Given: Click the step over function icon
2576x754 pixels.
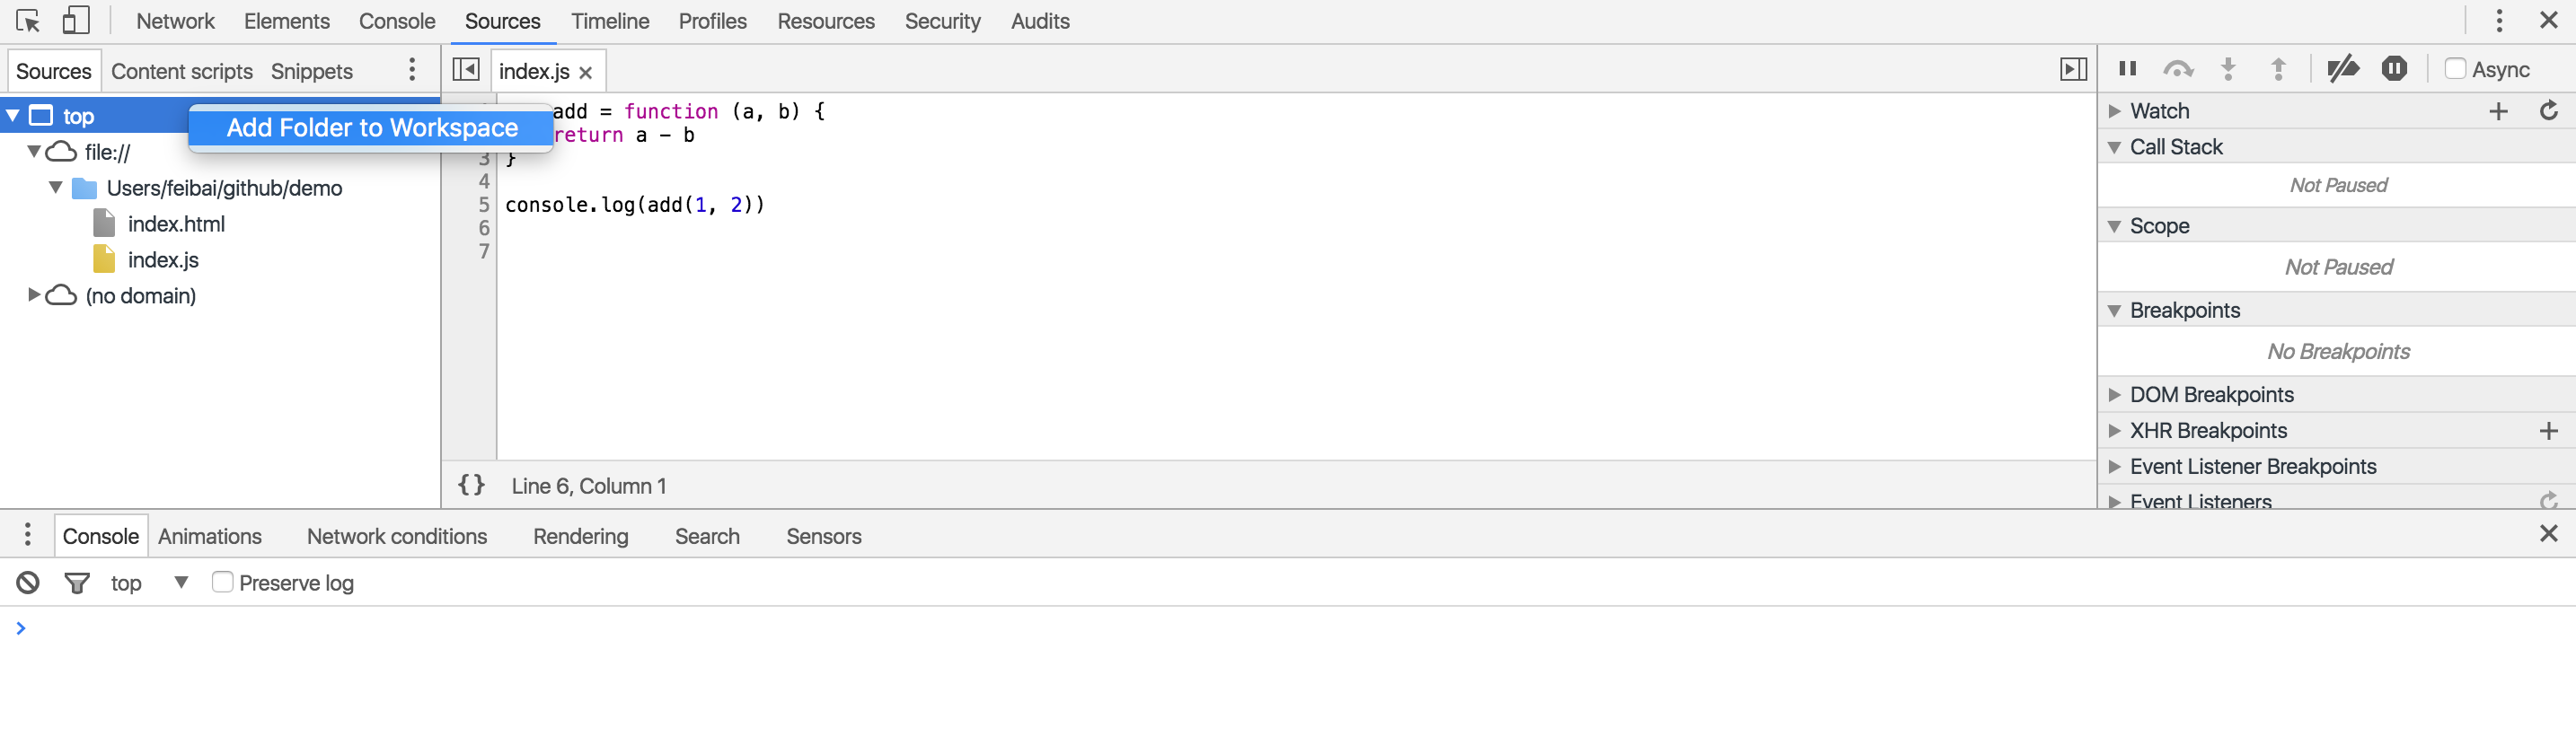Looking at the screenshot, I should 2177,69.
